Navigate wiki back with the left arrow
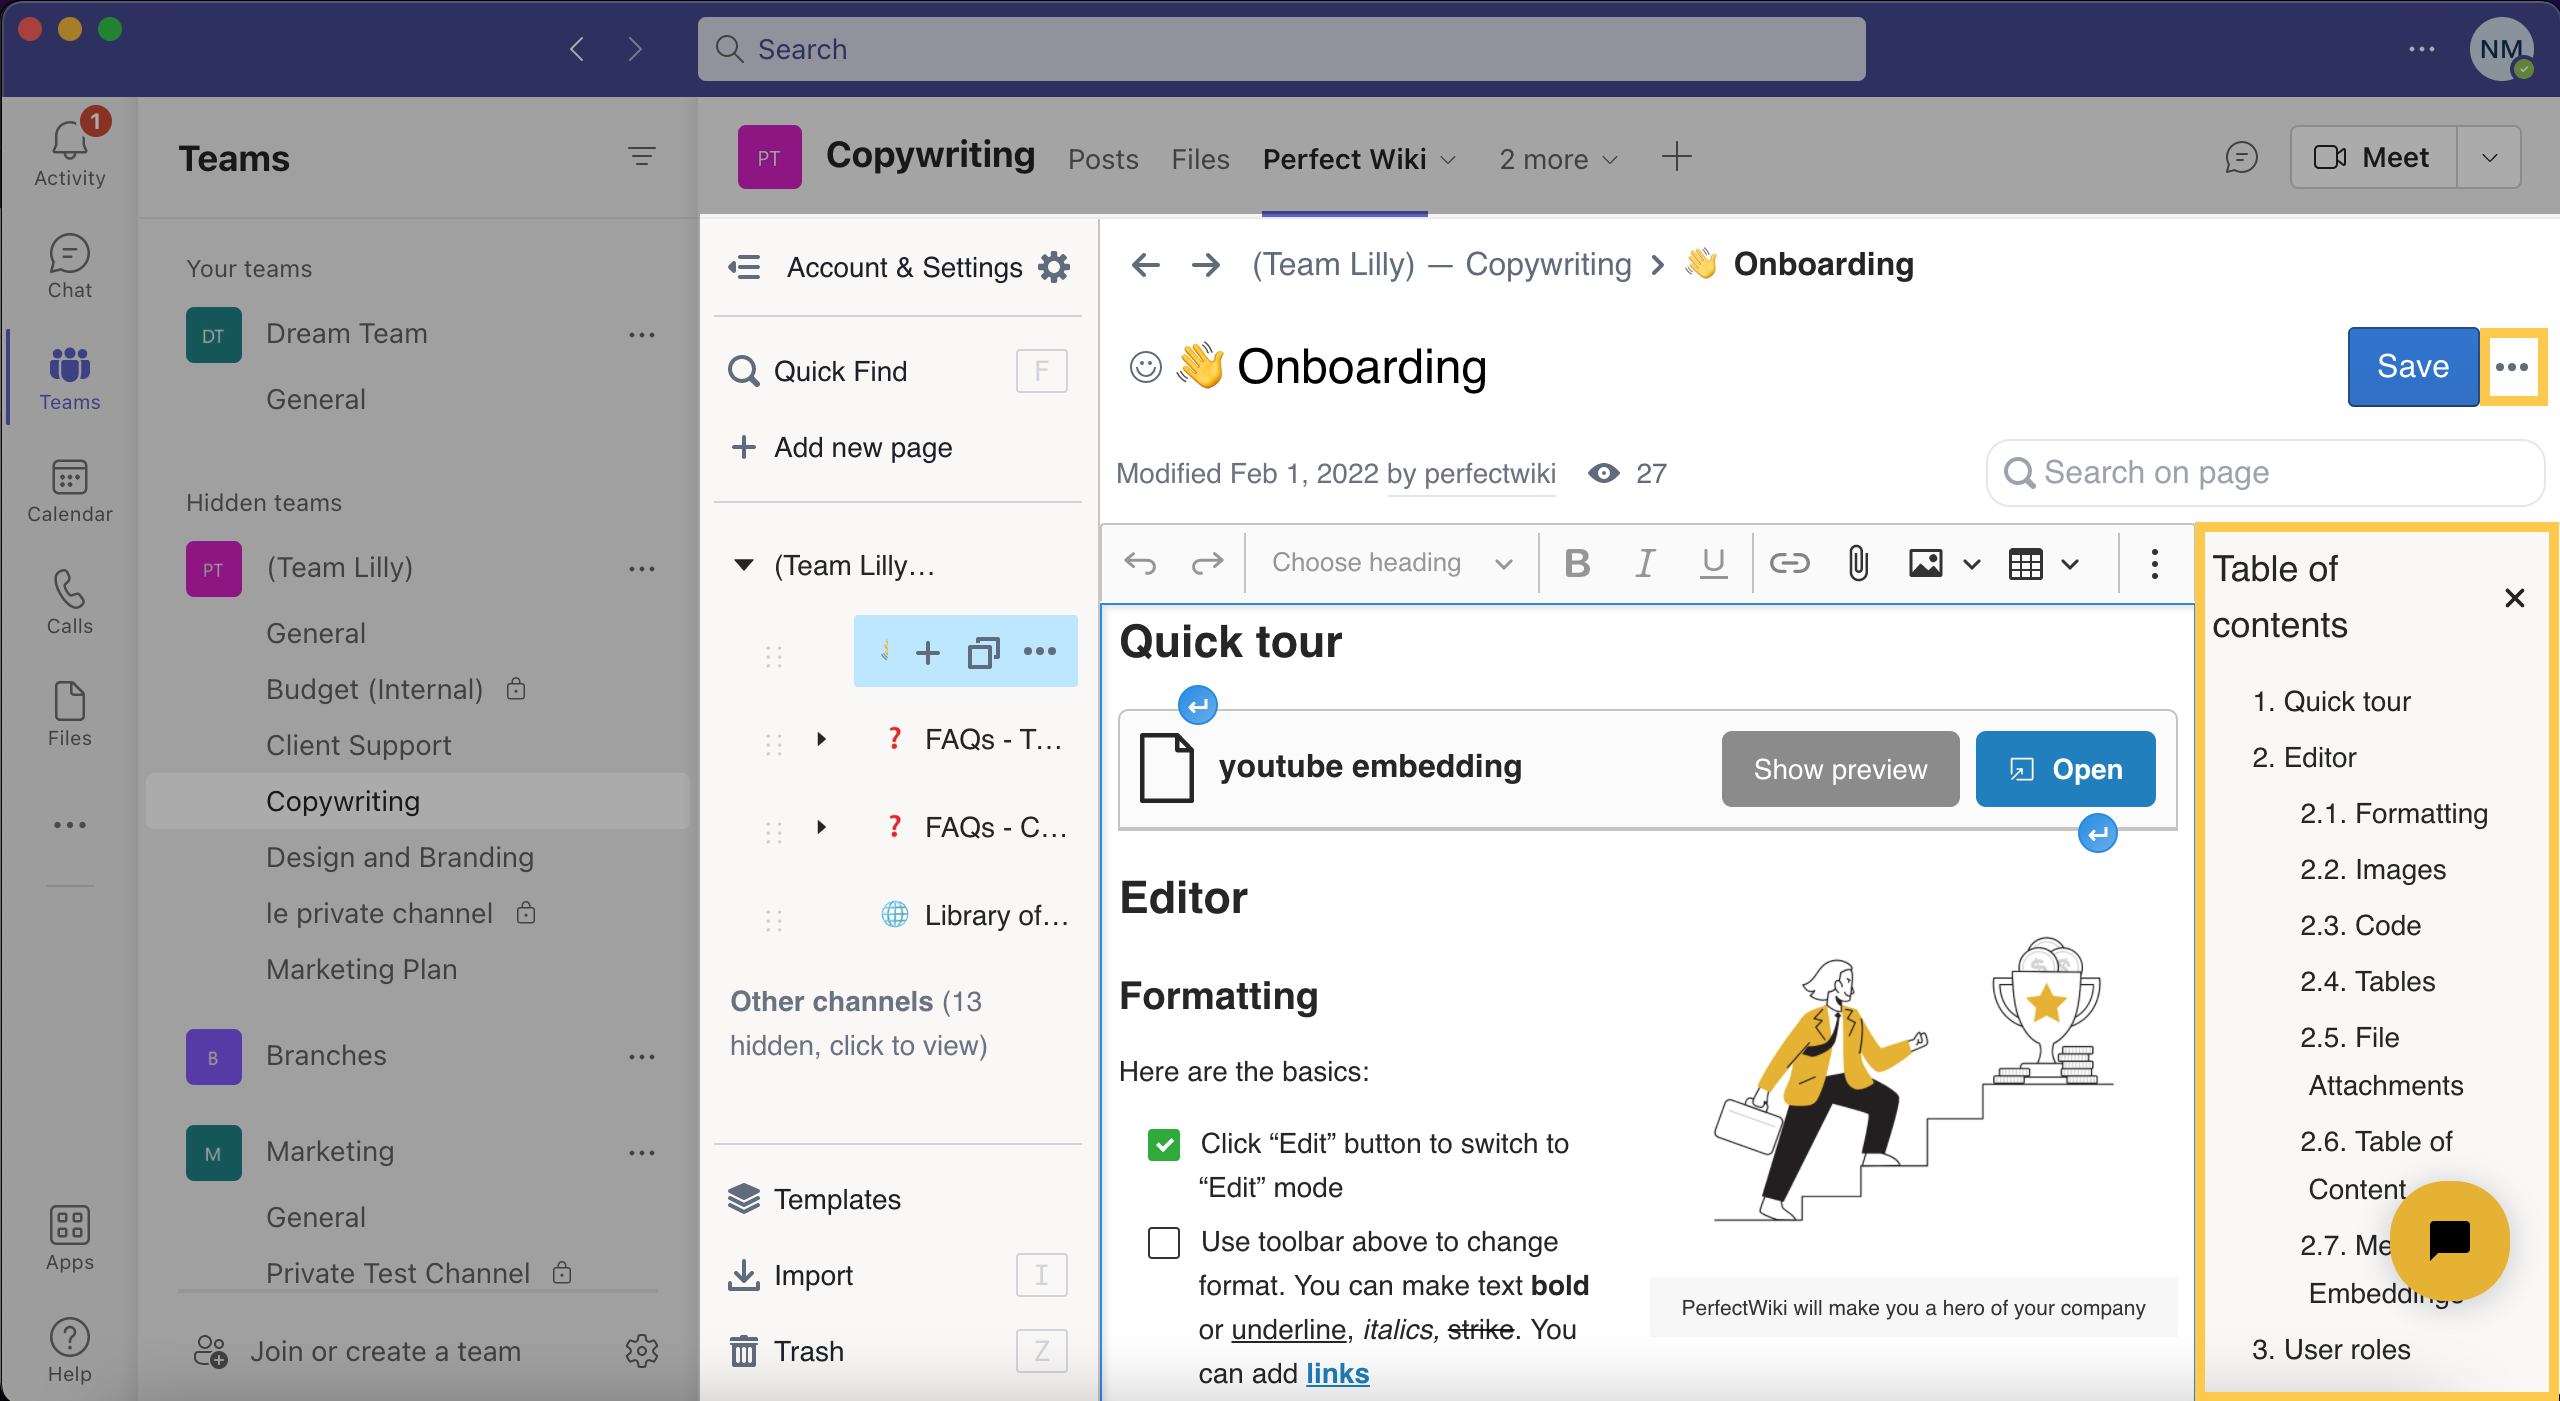 [1145, 265]
